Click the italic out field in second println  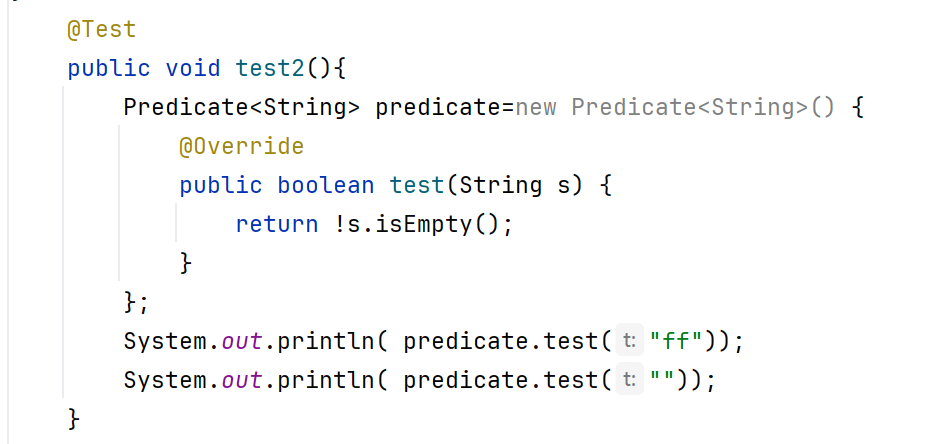pyautogui.click(x=242, y=381)
